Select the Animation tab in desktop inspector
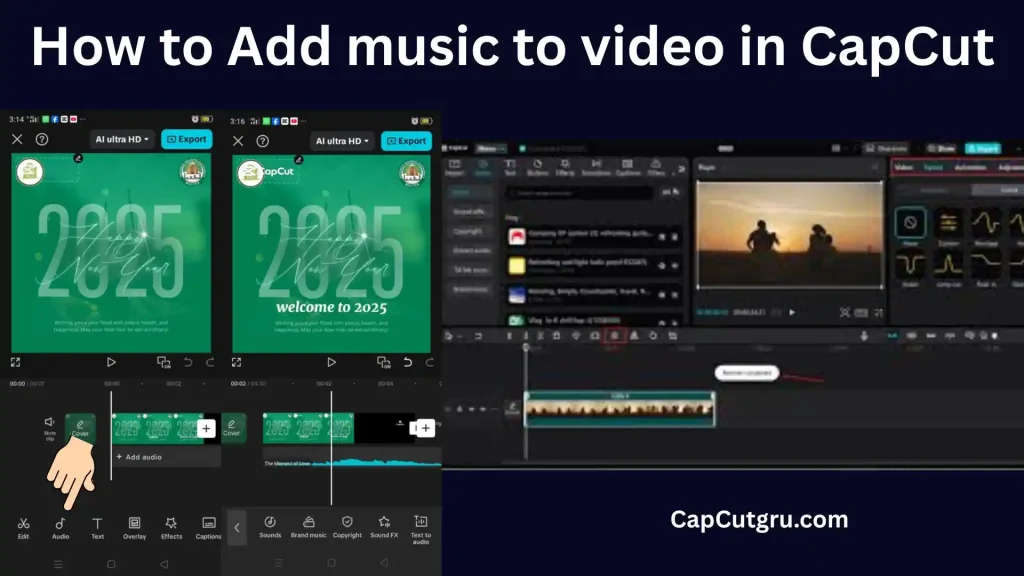The image size is (1024, 576). pyautogui.click(x=970, y=167)
